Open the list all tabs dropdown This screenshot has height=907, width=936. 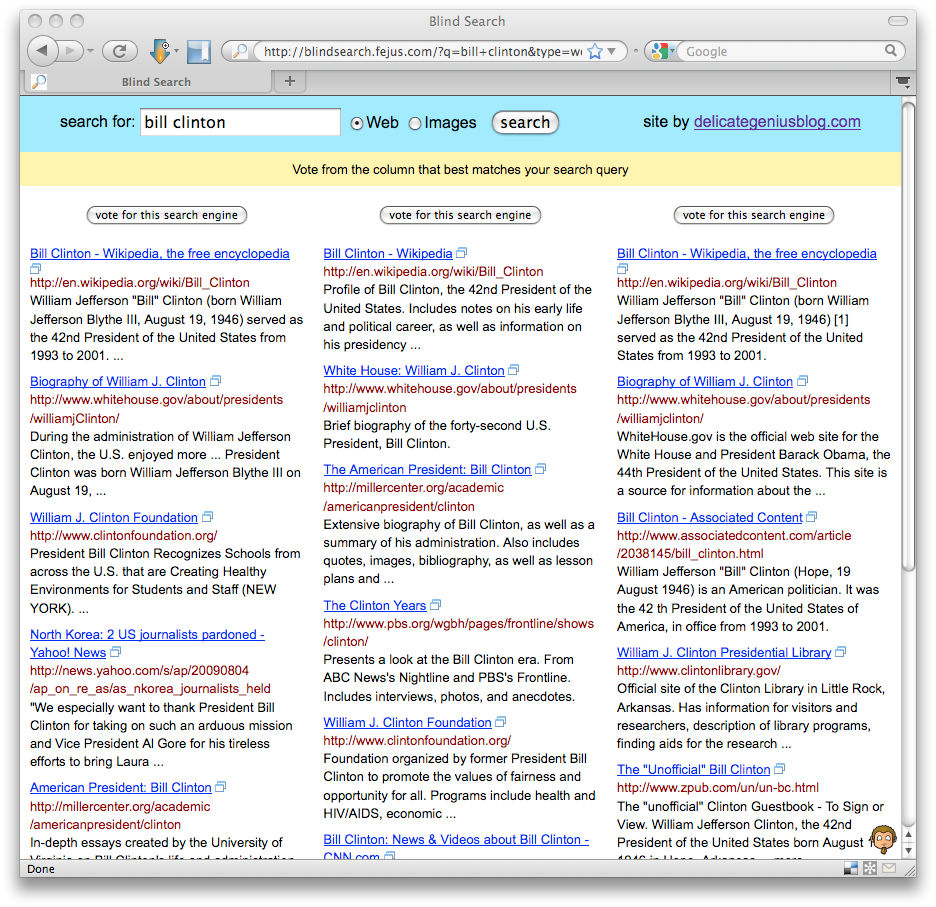(x=903, y=81)
